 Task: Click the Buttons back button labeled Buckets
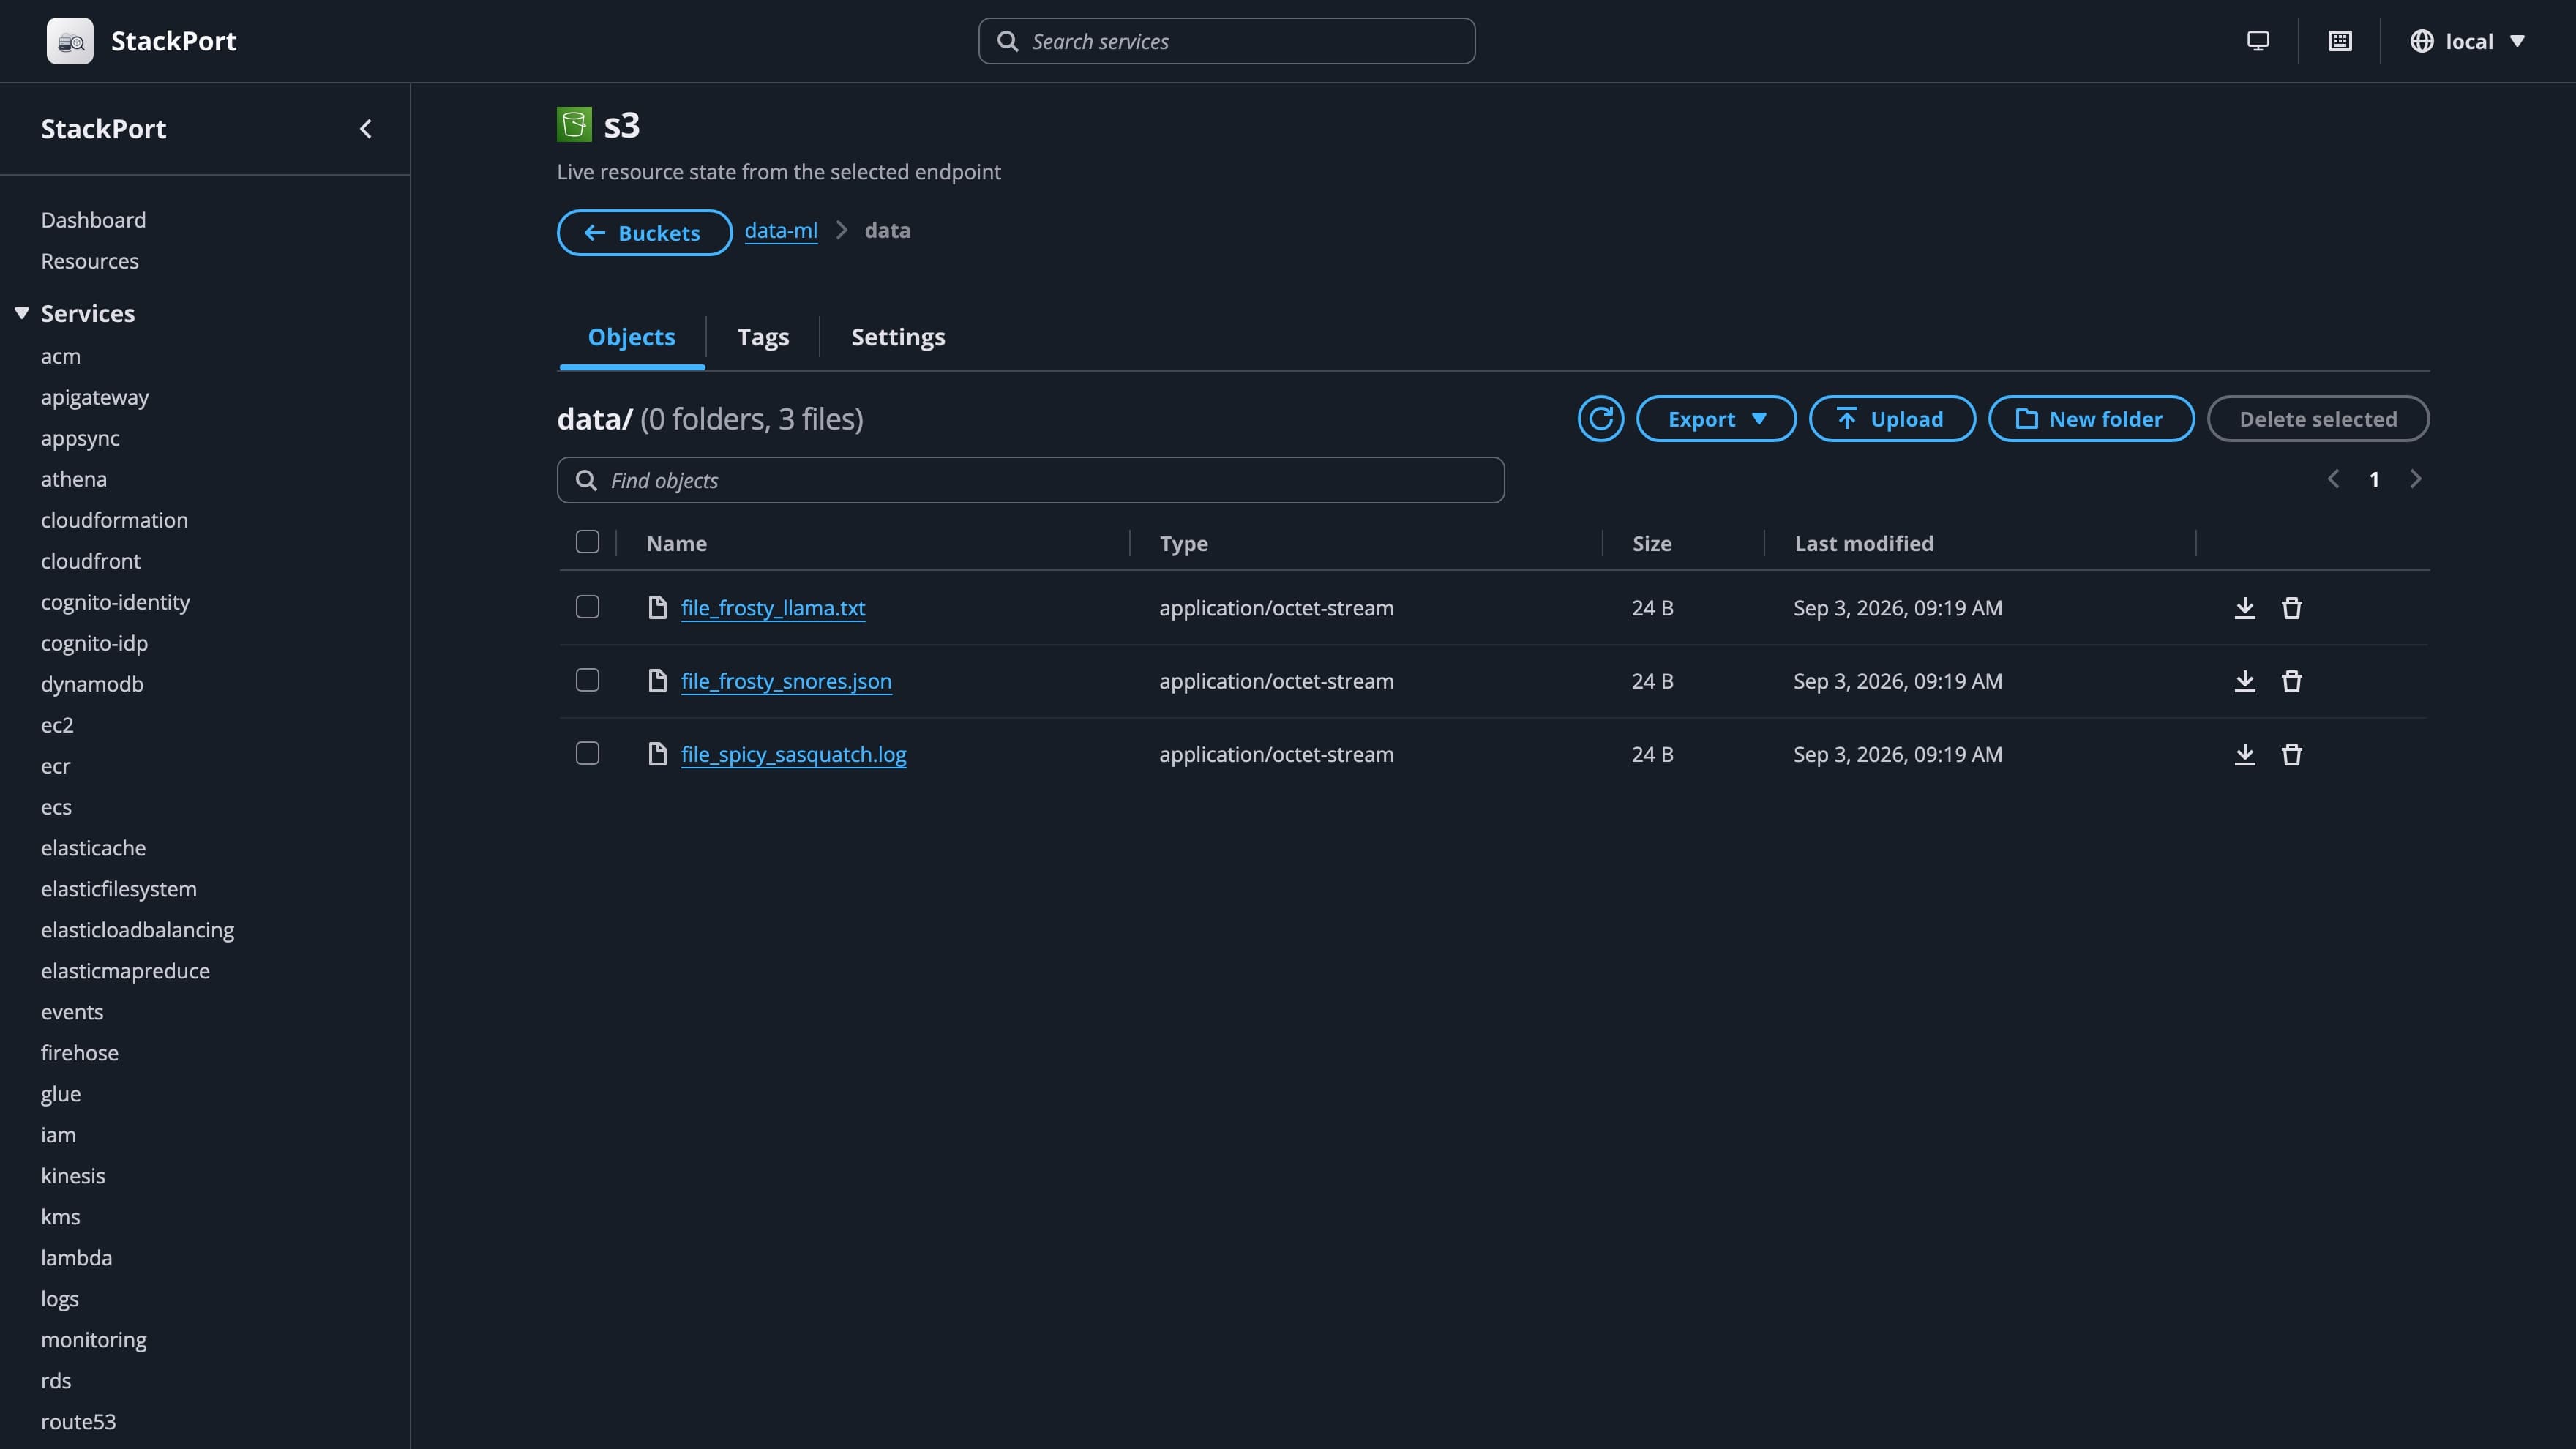(x=645, y=233)
